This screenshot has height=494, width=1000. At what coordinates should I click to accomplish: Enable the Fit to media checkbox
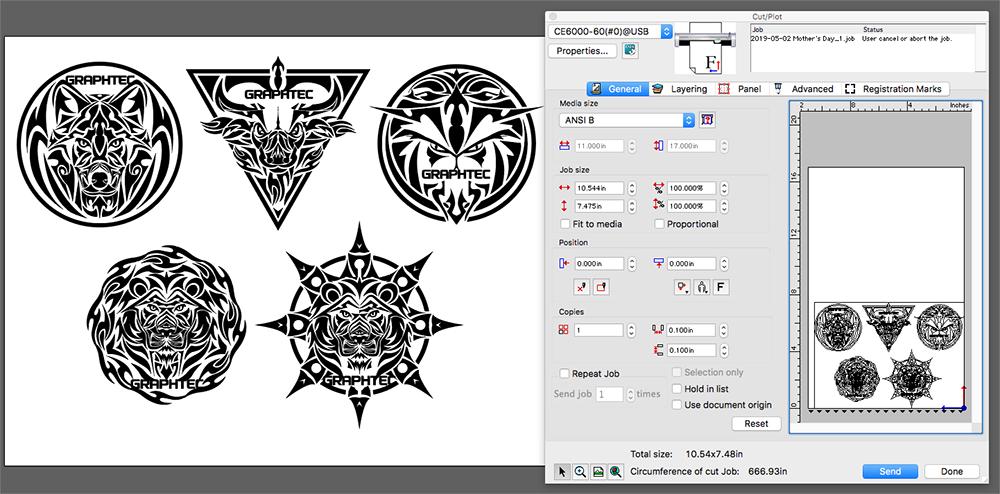point(564,224)
